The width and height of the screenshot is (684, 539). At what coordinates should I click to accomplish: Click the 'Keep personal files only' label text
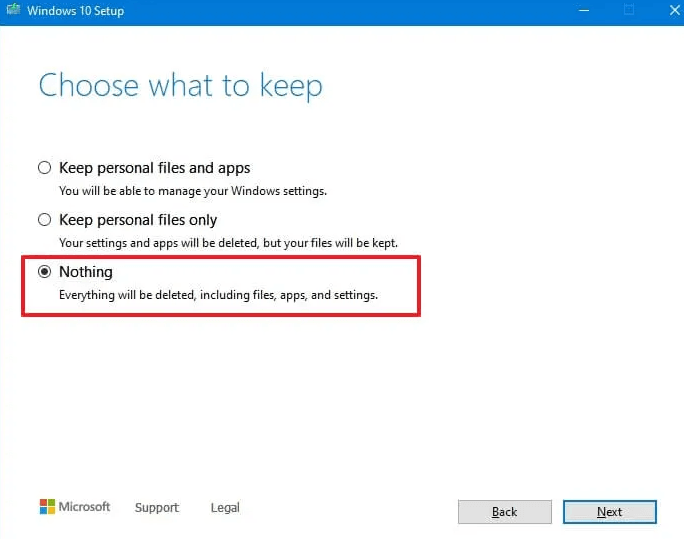pyautogui.click(x=138, y=220)
